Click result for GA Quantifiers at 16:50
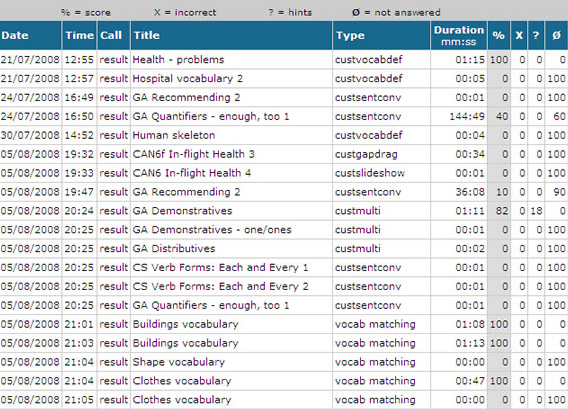Screen dimensions: 568x409 (x=114, y=116)
